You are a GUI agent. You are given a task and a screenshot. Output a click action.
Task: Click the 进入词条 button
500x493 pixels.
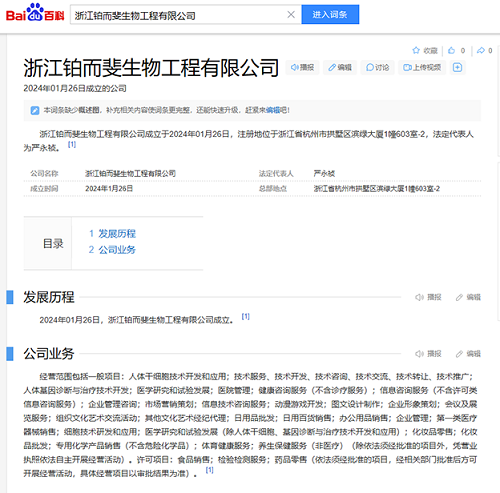330,15
